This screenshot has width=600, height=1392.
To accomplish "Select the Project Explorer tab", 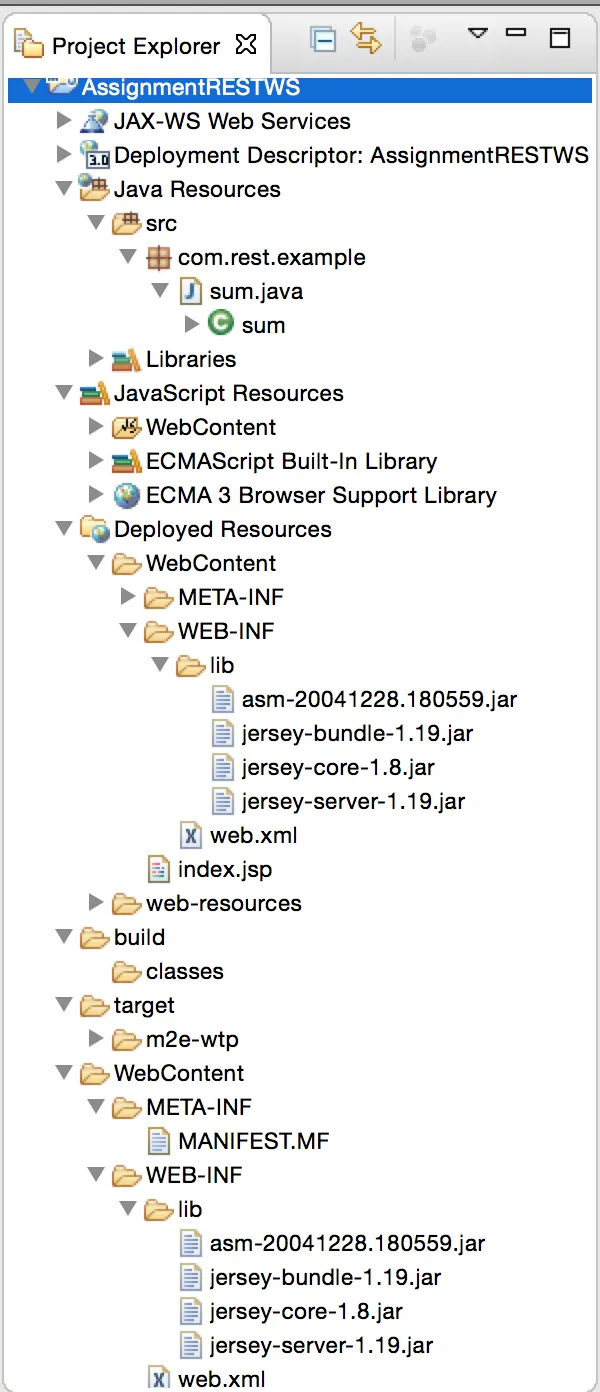I will 135,46.
